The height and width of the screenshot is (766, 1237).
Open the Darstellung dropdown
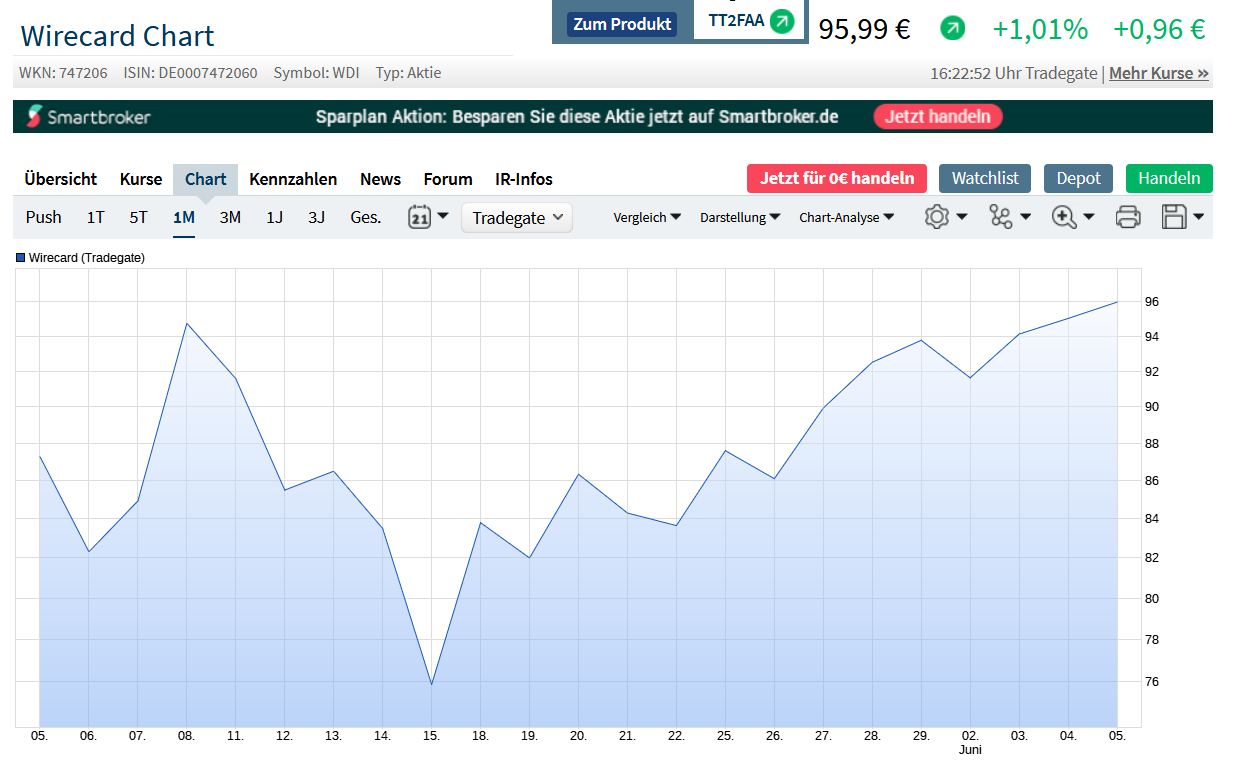point(740,216)
